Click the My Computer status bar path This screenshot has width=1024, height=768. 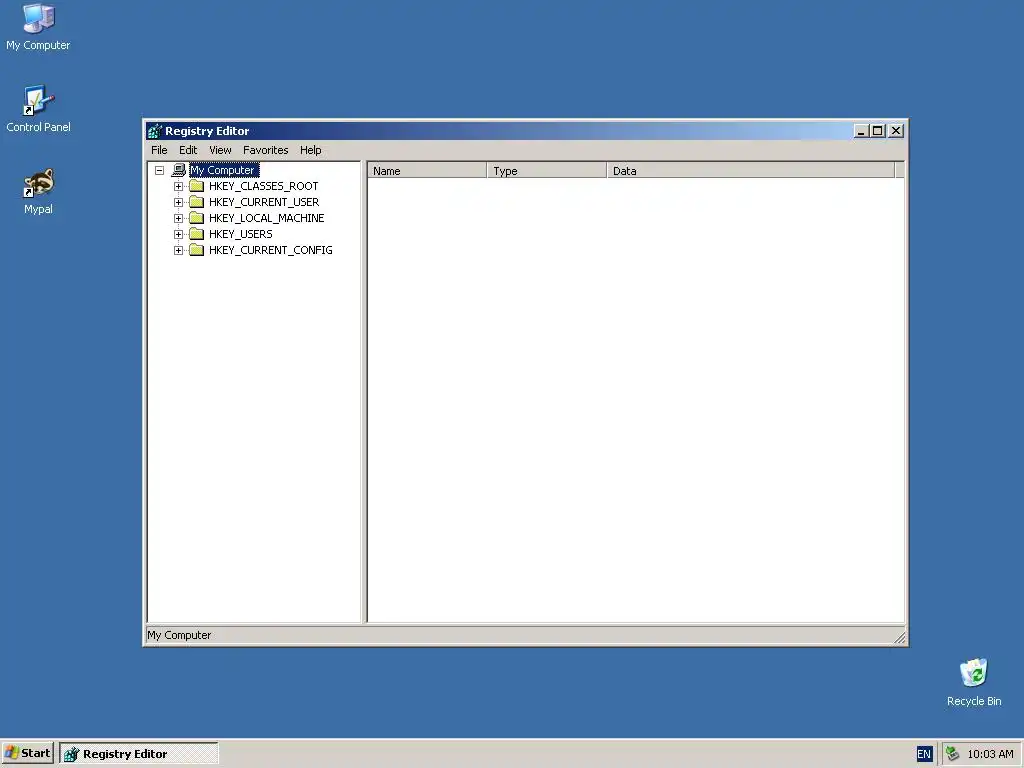179,635
